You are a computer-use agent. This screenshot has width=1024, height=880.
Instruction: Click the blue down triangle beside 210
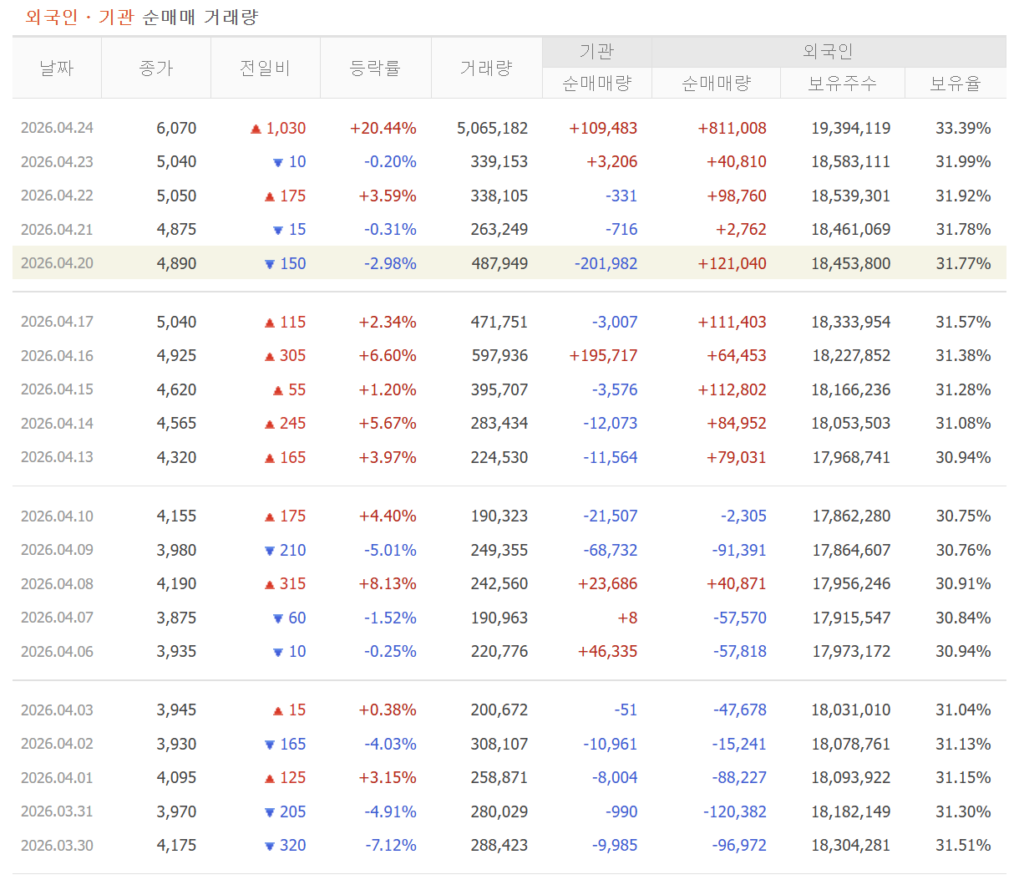point(269,551)
